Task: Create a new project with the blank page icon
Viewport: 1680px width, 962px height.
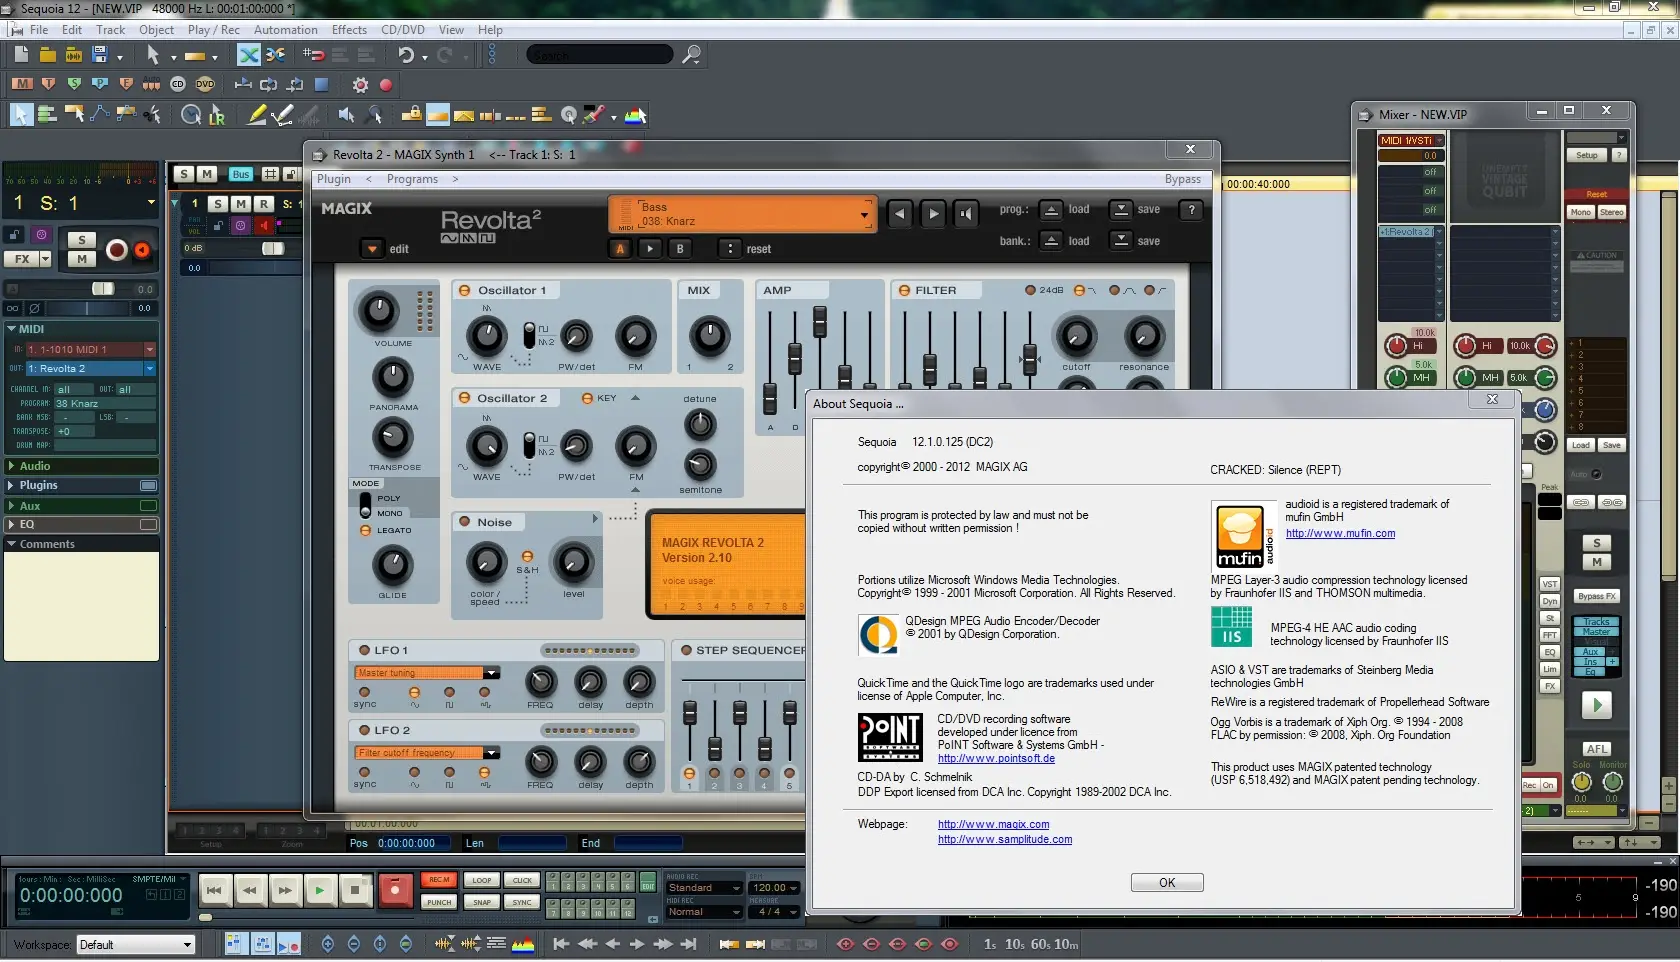Action: coord(21,55)
